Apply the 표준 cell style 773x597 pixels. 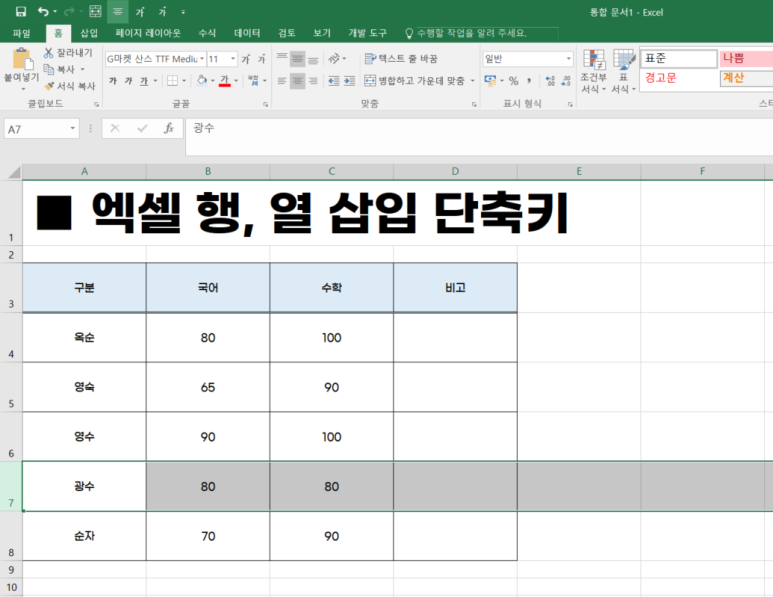[679, 58]
